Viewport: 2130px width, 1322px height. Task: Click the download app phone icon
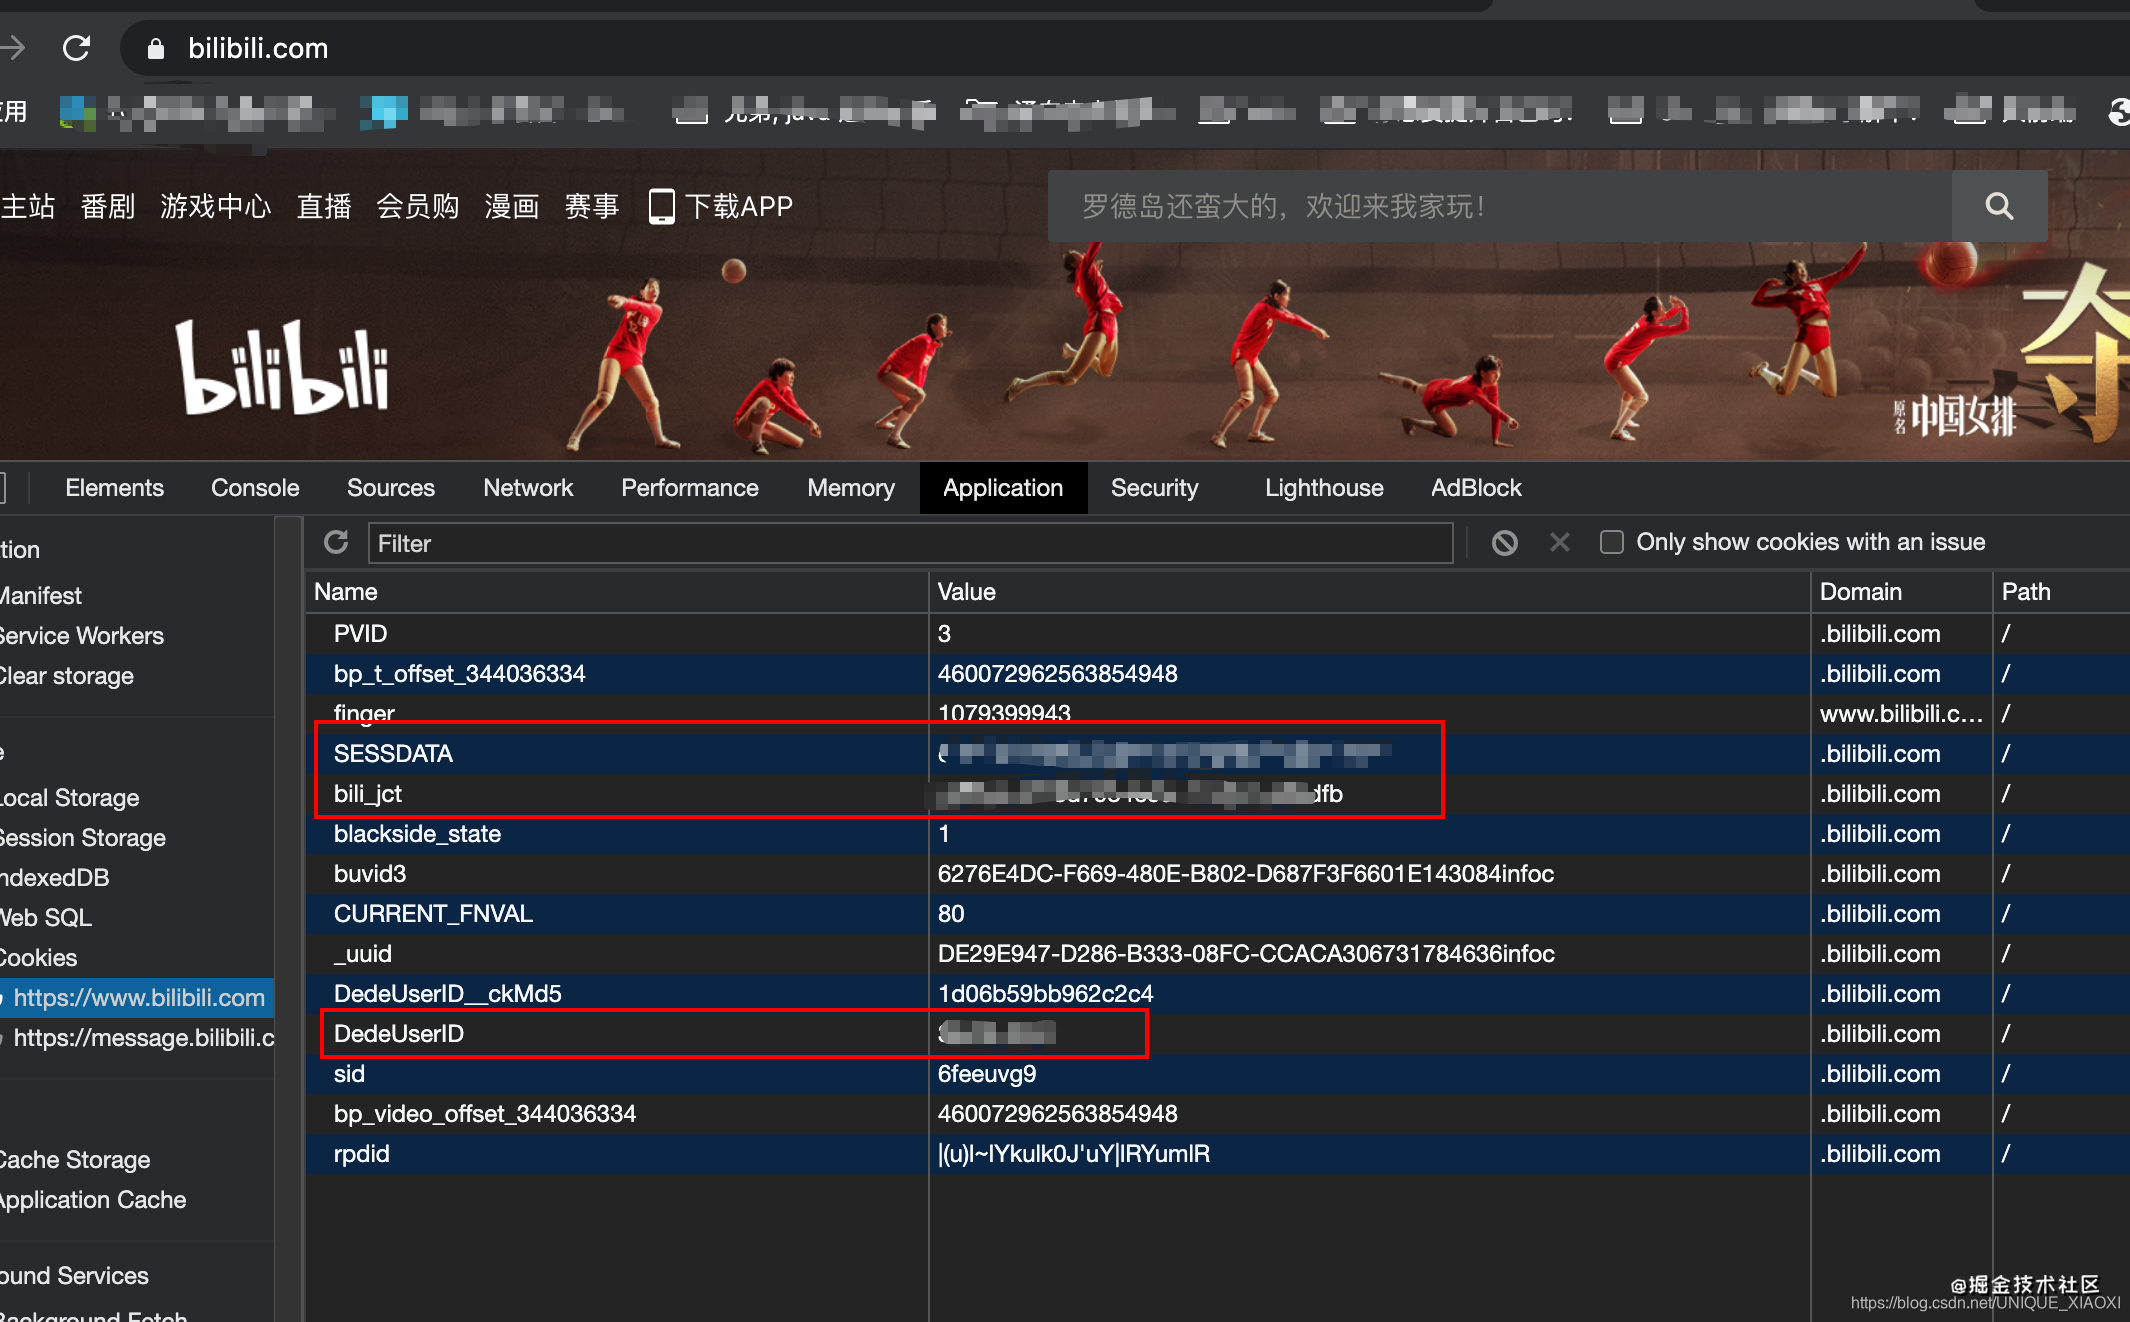(x=661, y=207)
